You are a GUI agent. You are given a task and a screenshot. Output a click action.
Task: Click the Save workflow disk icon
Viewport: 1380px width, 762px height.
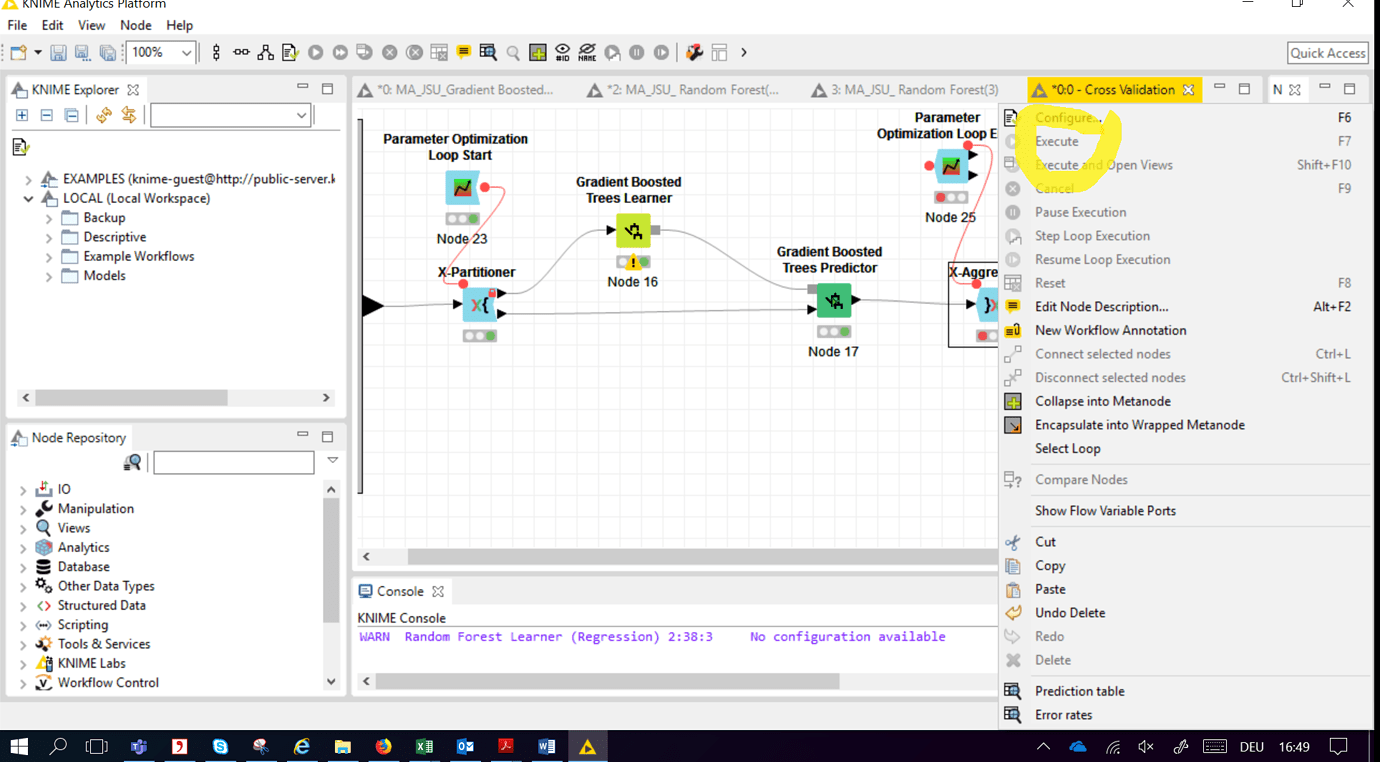tap(58, 52)
